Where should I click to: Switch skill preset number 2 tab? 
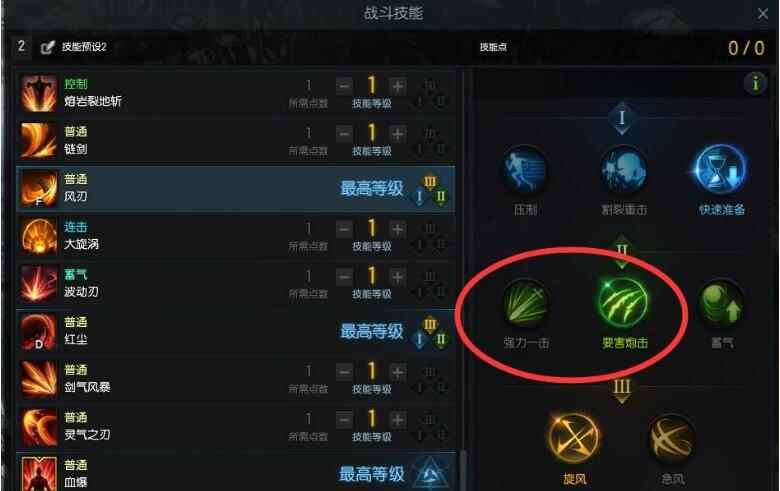(21, 47)
